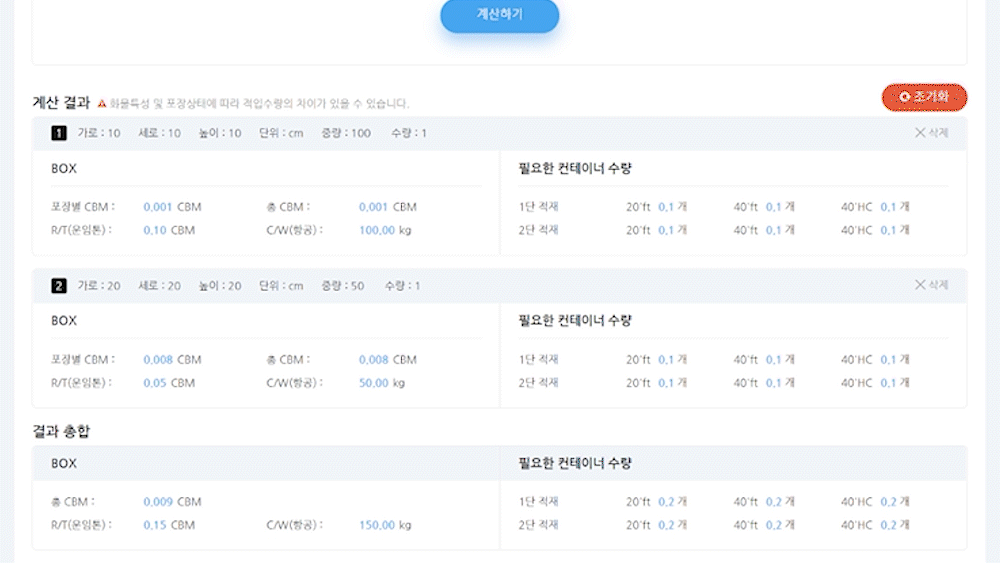Click the blue 계산하기 button
This screenshot has width=1000, height=563.
(x=499, y=14)
